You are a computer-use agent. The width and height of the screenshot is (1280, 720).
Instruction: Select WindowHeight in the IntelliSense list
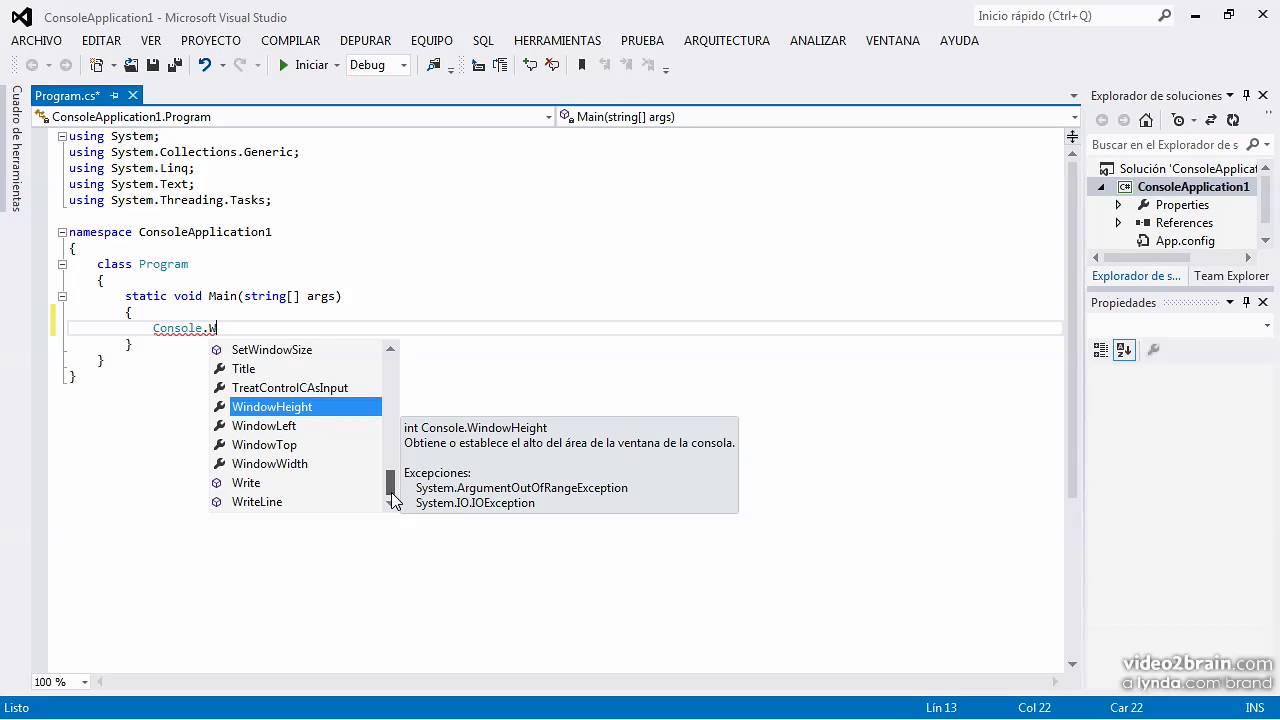pos(296,407)
